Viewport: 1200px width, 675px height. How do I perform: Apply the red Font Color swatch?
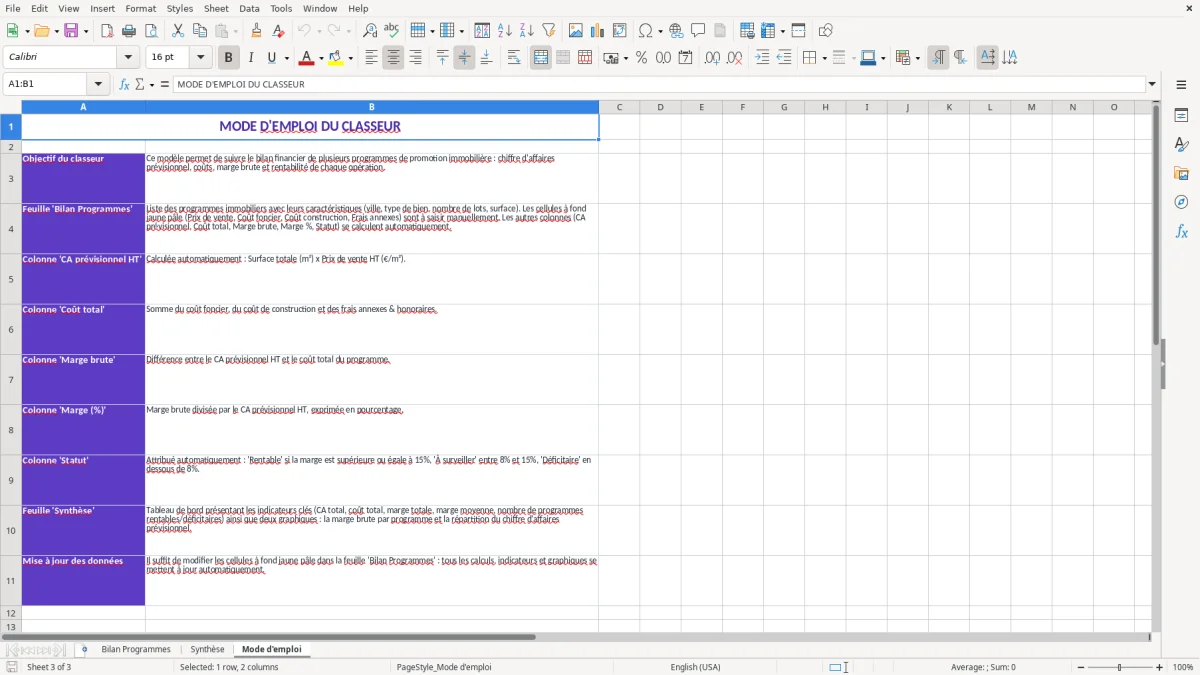click(x=307, y=58)
